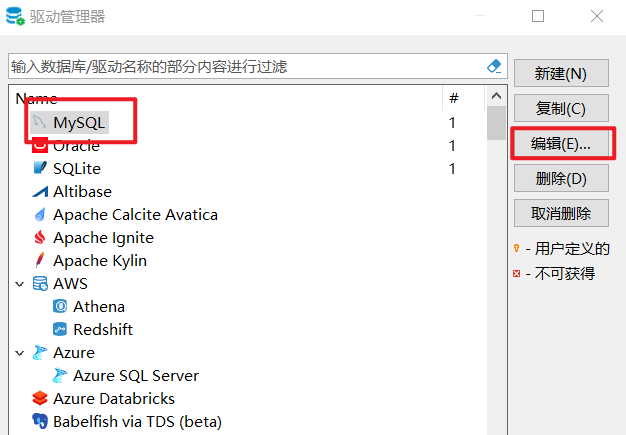Click the 用户定义的 legend label
Viewport: 626px width, 435px height.
tap(572, 249)
